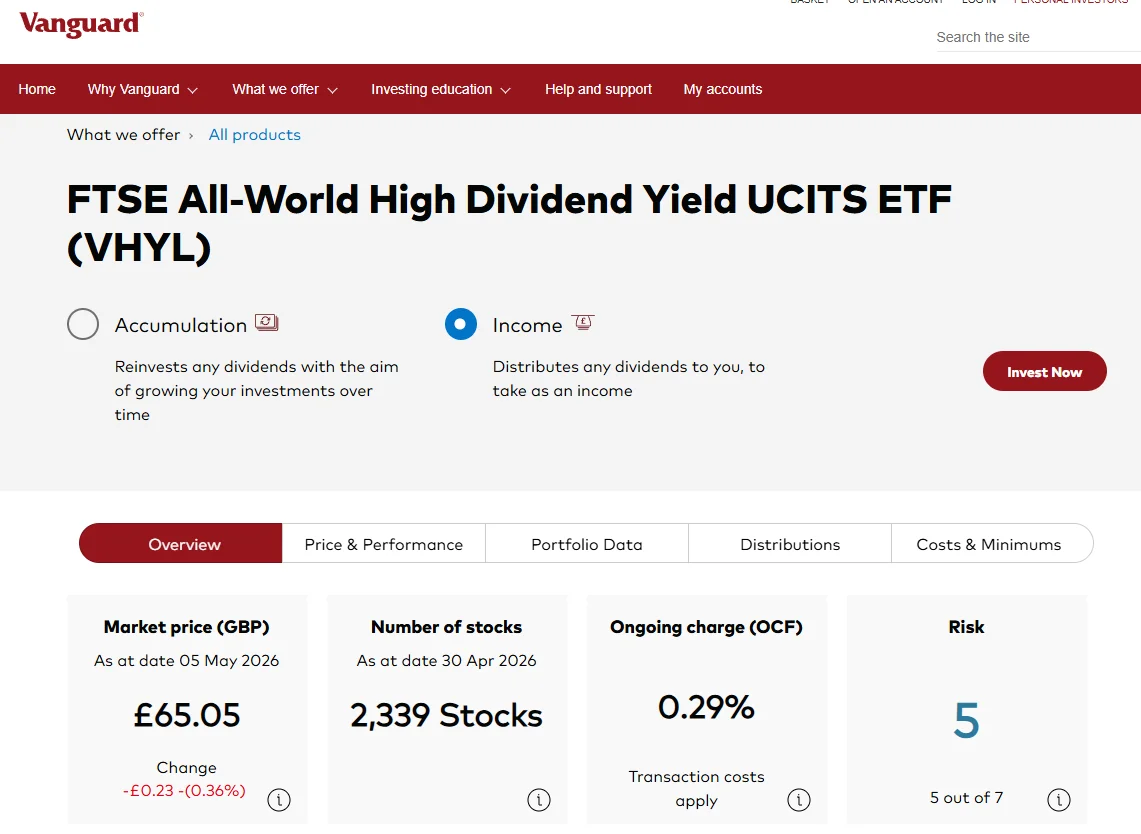
Task: Switch to the Overview tab
Action: click(x=180, y=544)
